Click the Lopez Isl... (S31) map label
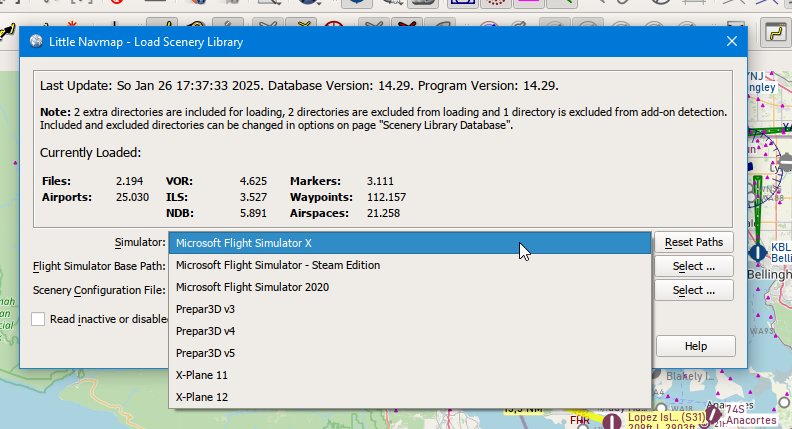The image size is (792, 429). (667, 418)
